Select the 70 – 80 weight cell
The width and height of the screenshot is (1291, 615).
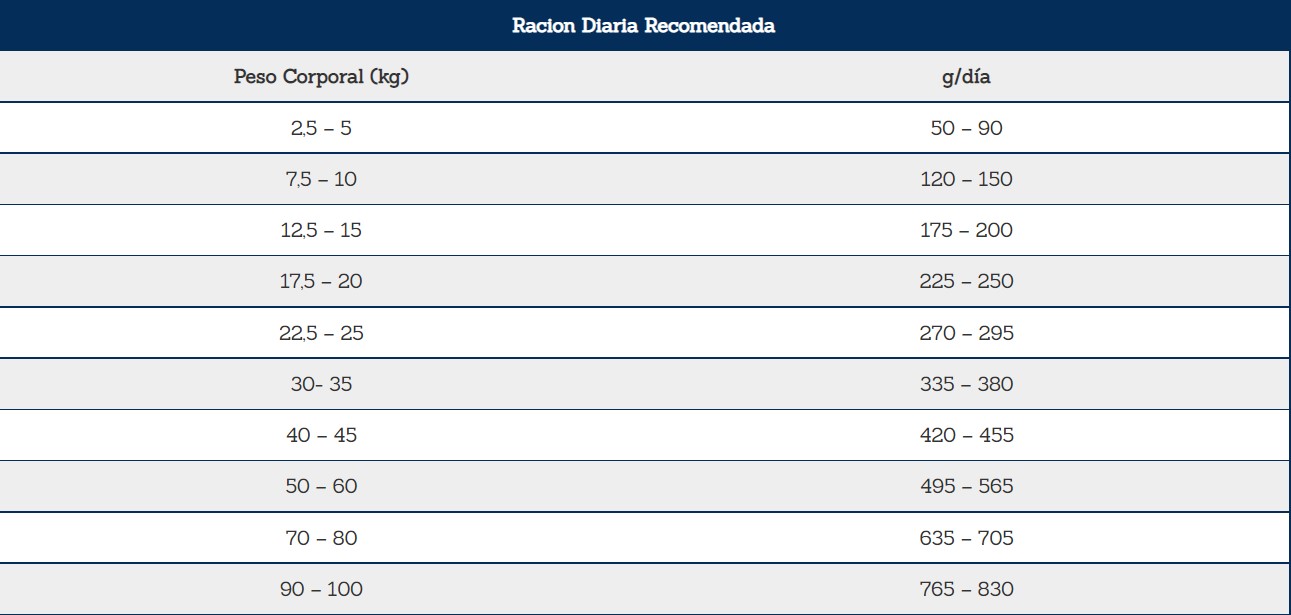click(x=321, y=538)
